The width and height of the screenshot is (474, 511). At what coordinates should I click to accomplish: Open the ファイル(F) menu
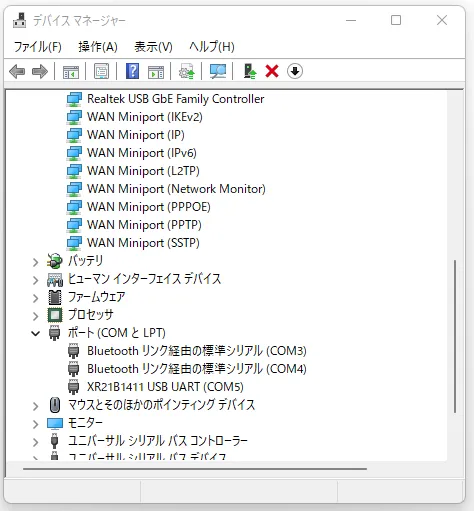pos(38,47)
